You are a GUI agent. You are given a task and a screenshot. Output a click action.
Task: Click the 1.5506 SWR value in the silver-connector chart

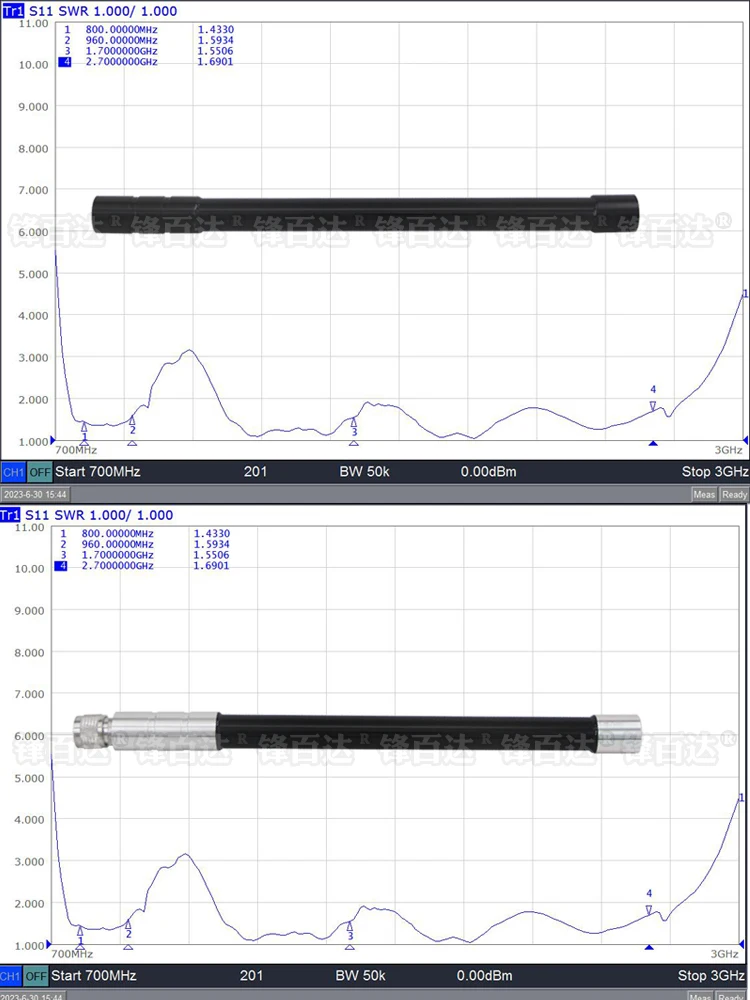point(212,555)
